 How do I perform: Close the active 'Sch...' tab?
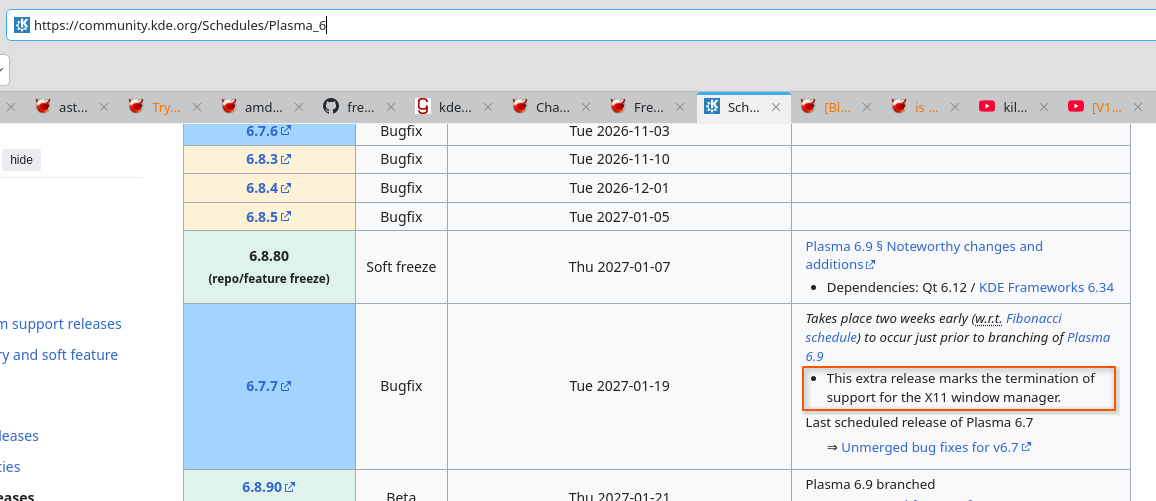(x=776, y=107)
